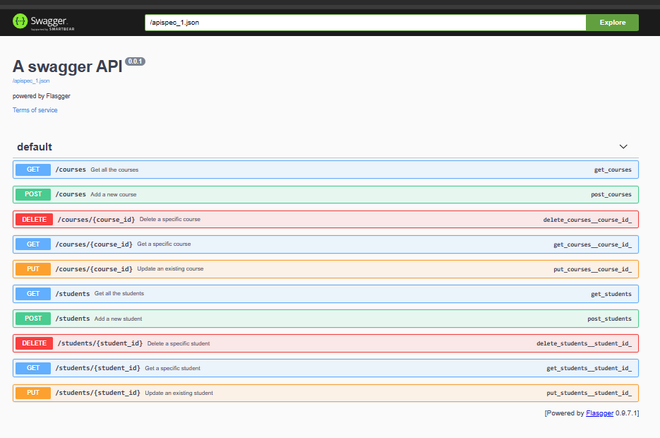Click 'Get all the courses' description
The image size is (660, 438).
pos(114,170)
